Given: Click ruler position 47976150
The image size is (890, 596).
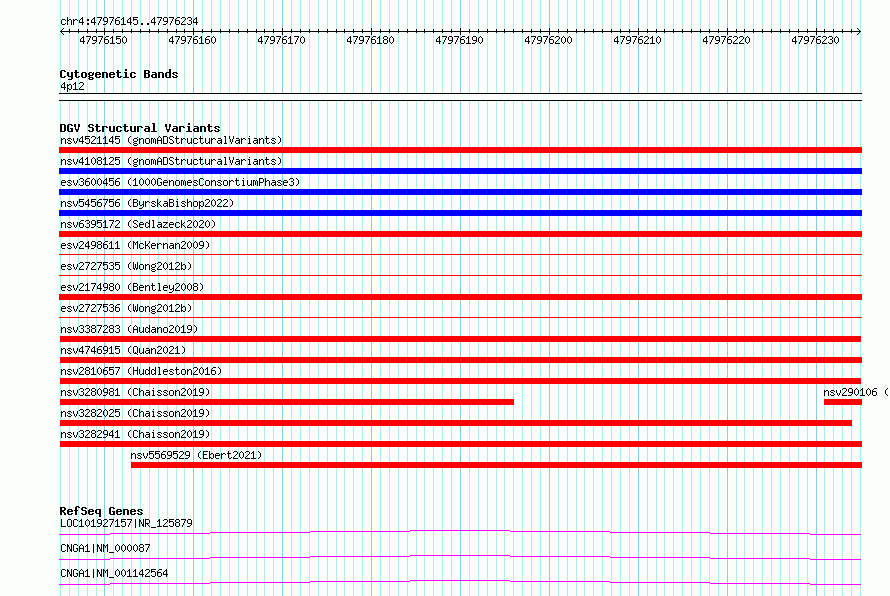Looking at the screenshot, I should pyautogui.click(x=103, y=40).
